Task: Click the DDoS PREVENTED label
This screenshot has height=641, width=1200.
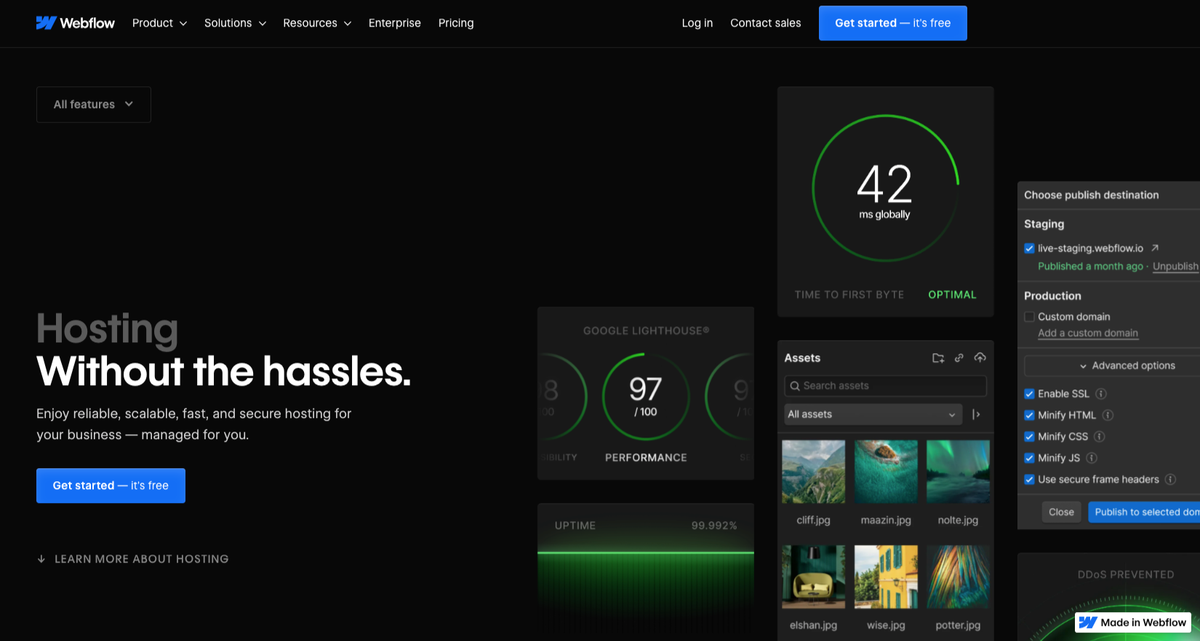Action: (x=1126, y=575)
